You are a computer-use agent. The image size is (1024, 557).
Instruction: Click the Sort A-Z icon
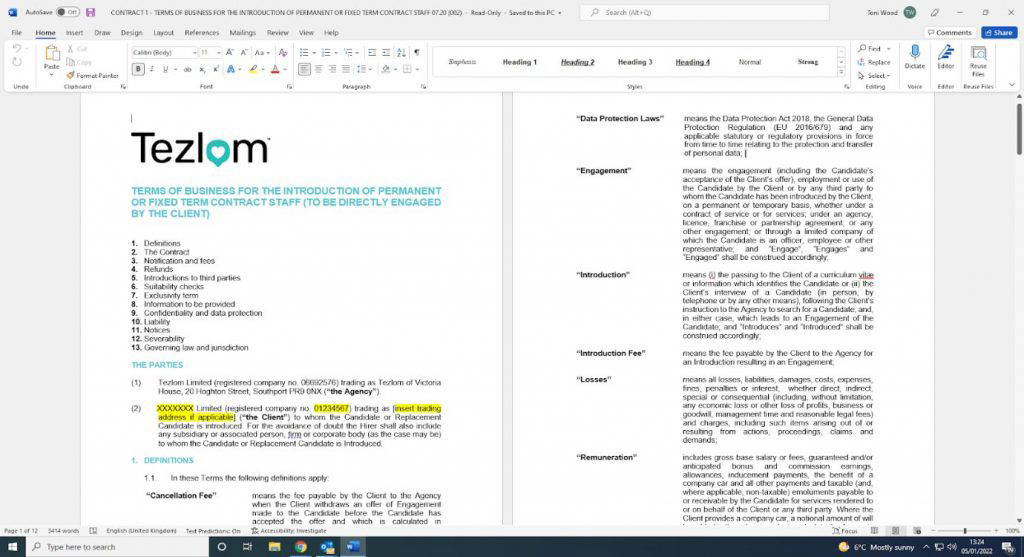tap(400, 52)
